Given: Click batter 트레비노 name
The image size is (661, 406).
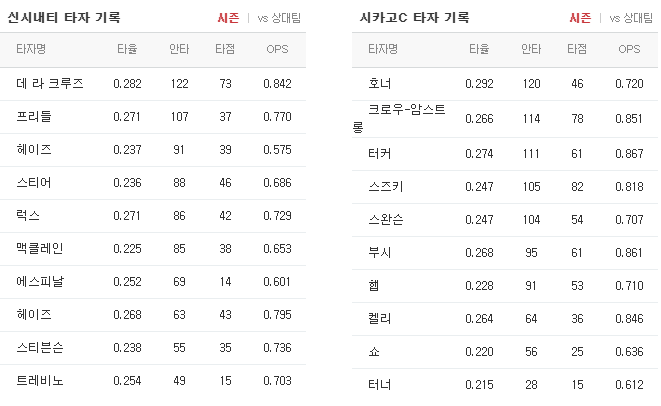Looking at the screenshot, I should coord(40,381).
